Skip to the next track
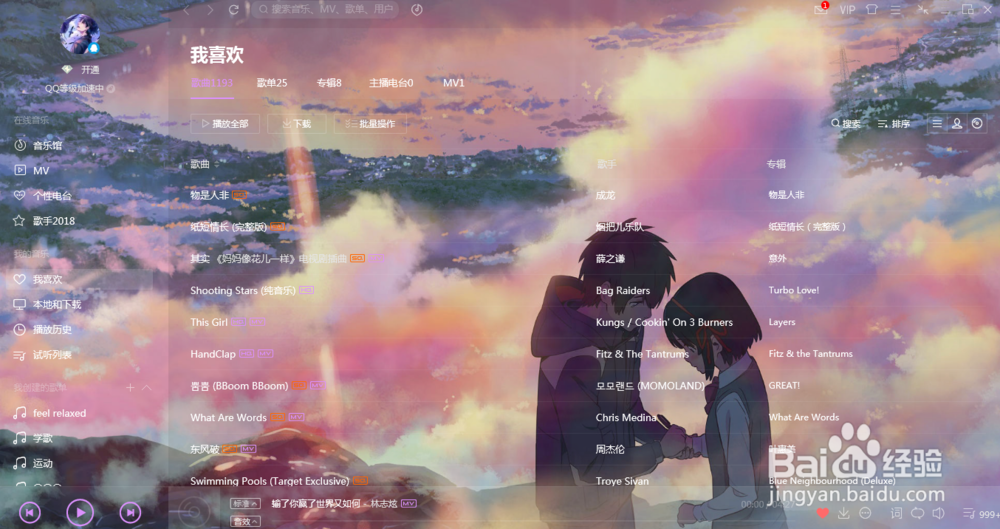Viewport: 1000px width, 529px height. point(130,512)
